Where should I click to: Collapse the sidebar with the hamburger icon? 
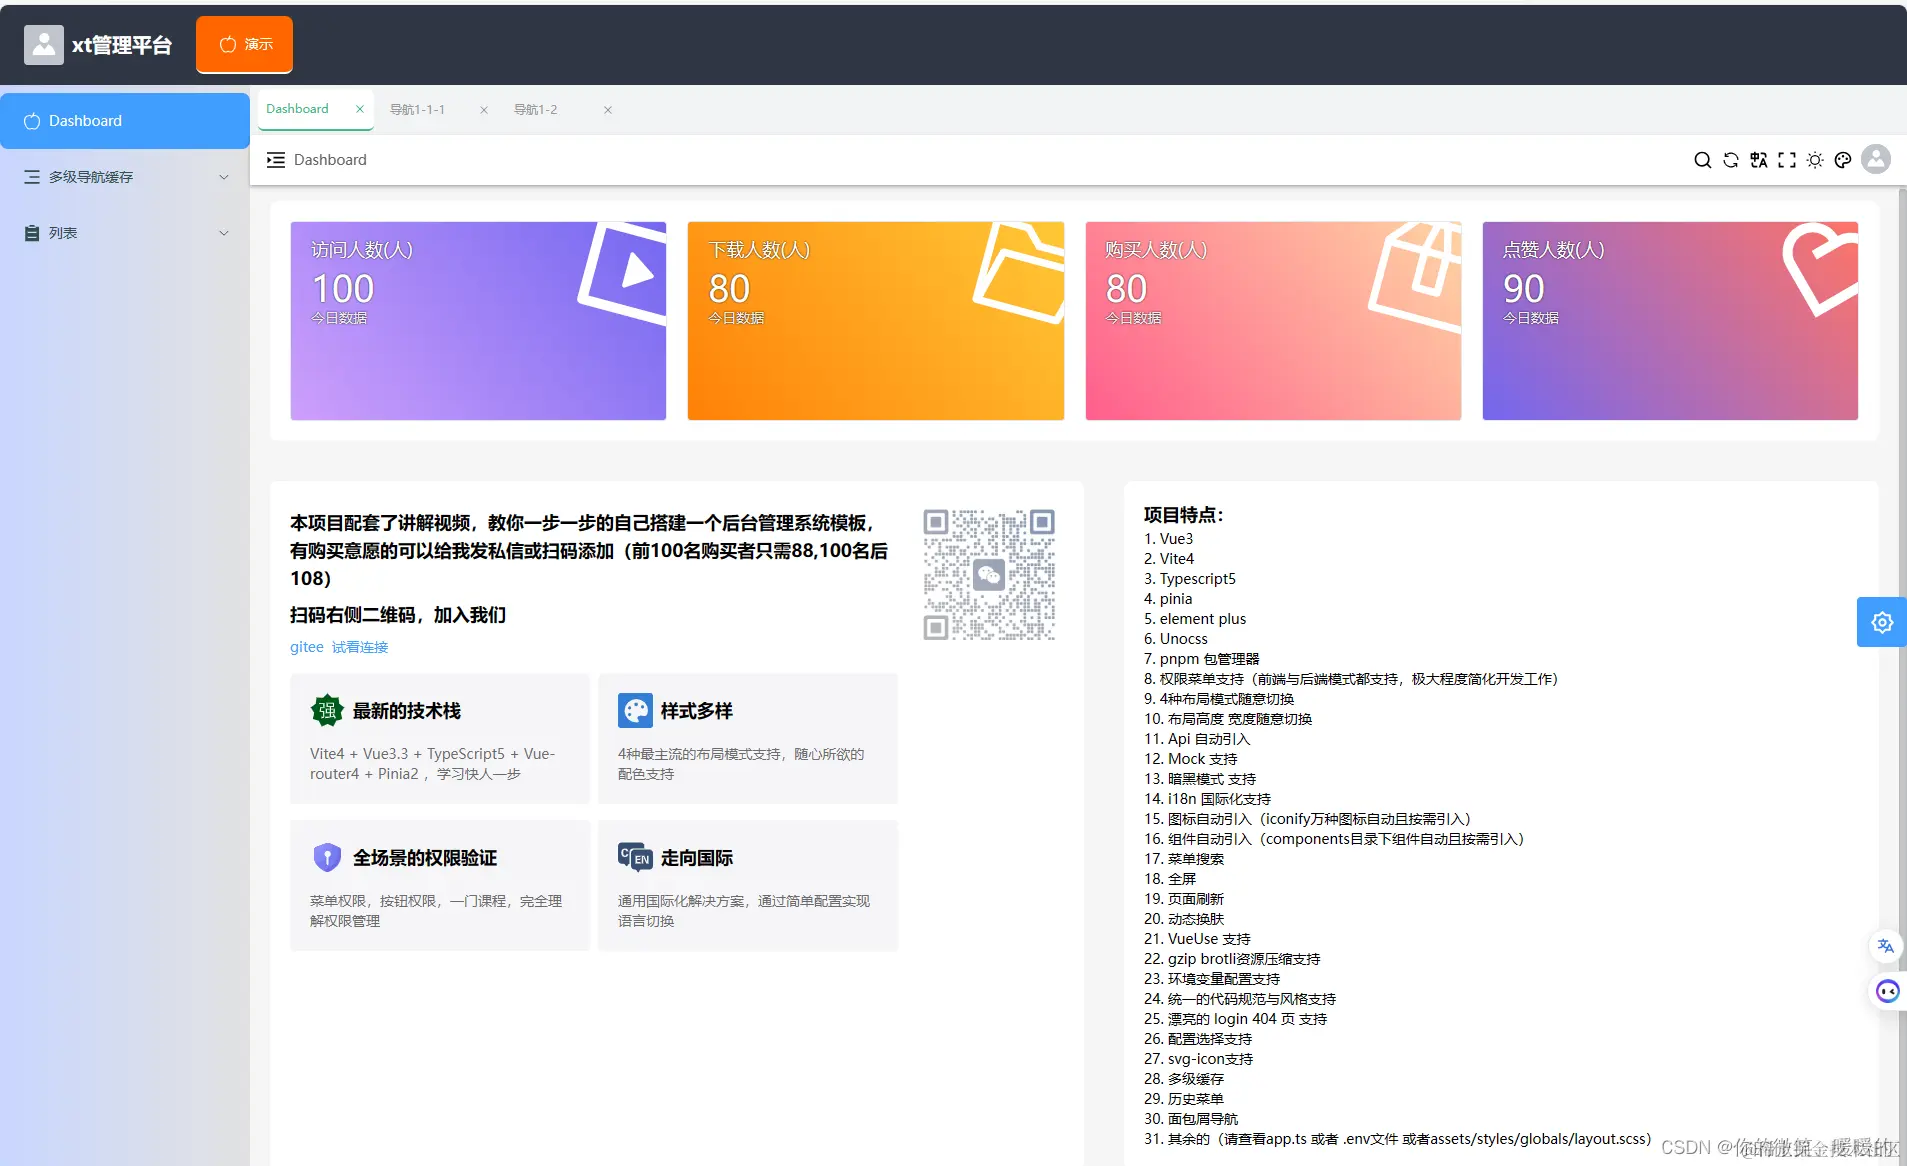coord(275,160)
